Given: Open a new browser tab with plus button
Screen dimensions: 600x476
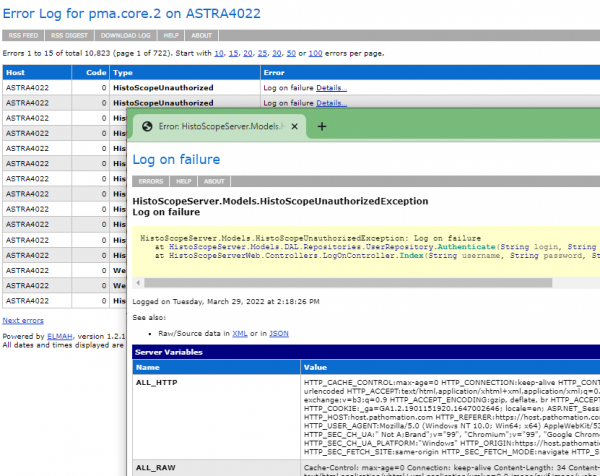Looking at the screenshot, I should click(x=322, y=127).
